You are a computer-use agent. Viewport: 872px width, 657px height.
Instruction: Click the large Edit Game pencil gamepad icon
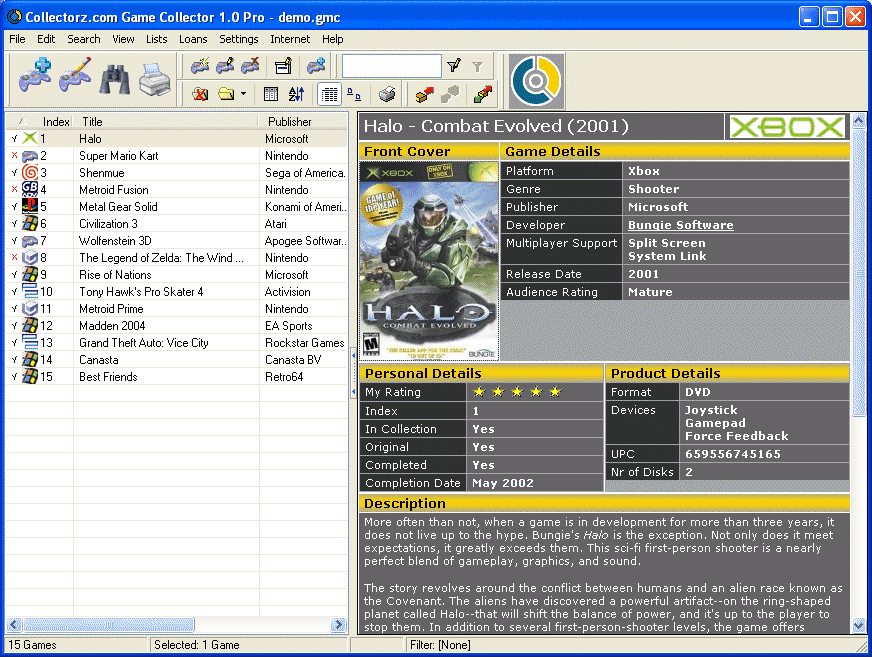[x=75, y=77]
